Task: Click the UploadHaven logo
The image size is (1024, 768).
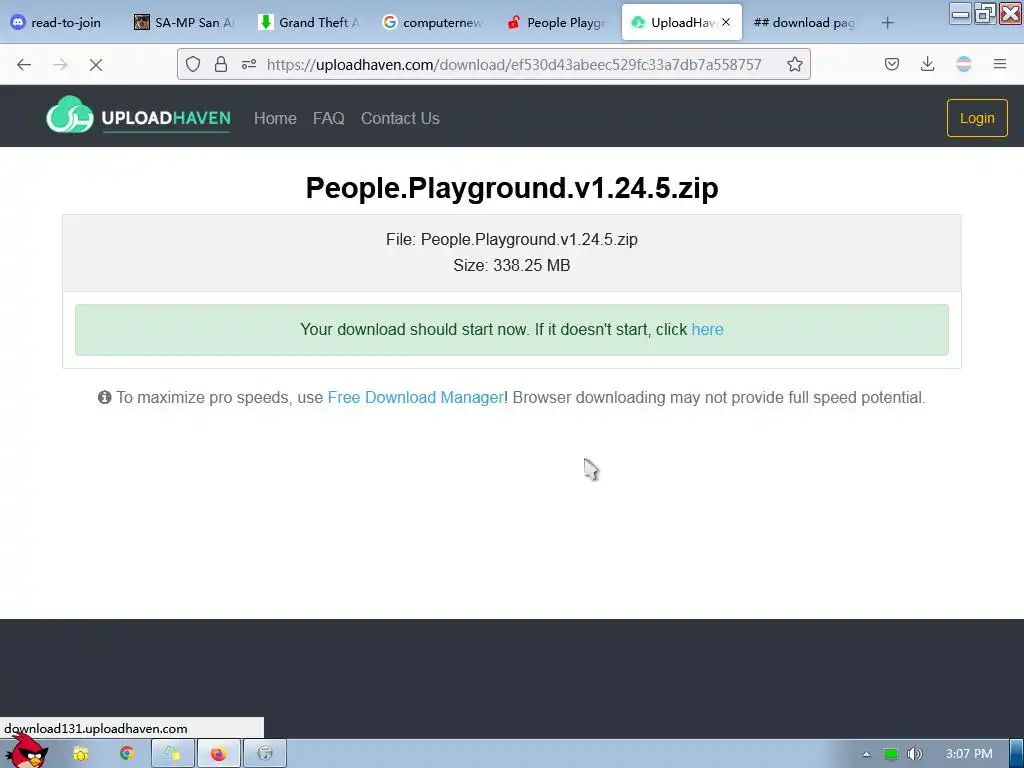Action: tap(138, 116)
